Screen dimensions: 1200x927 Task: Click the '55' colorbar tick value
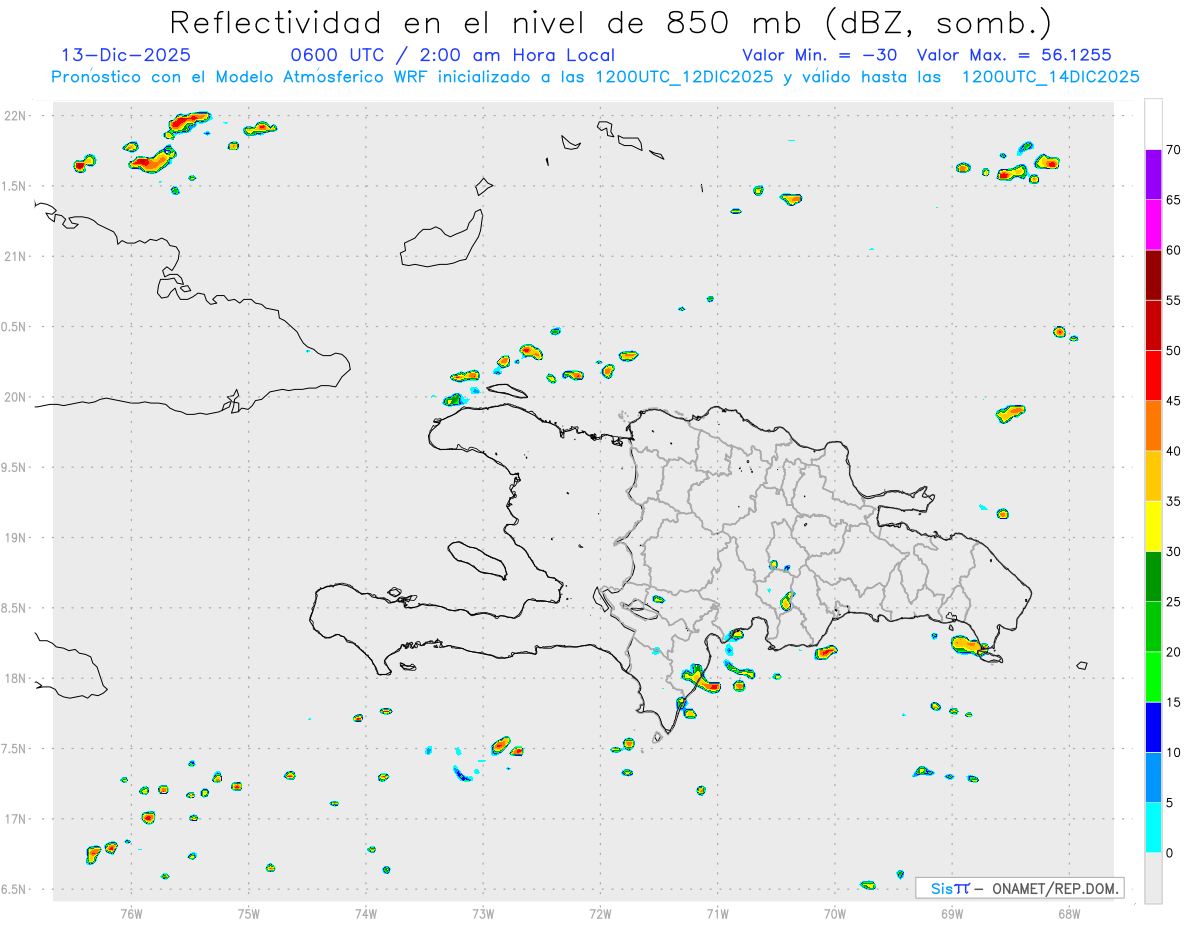[1173, 300]
